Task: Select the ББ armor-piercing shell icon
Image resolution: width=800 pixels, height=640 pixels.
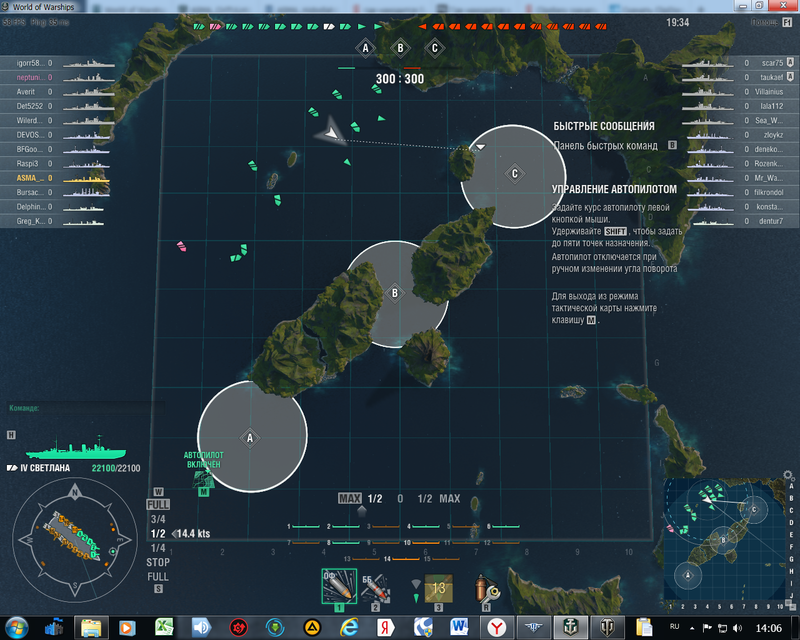Action: [375, 588]
